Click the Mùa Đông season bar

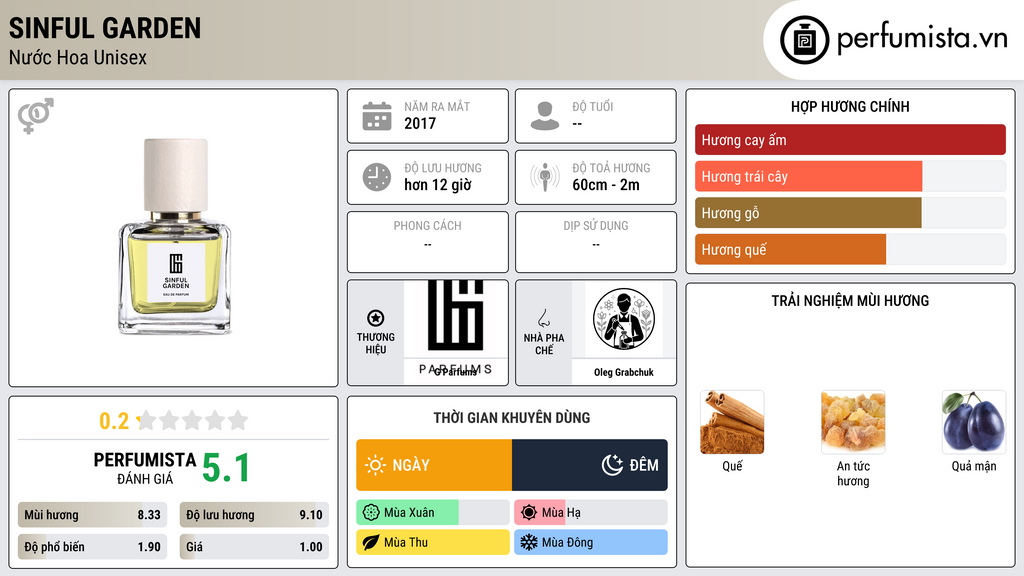[x=591, y=542]
